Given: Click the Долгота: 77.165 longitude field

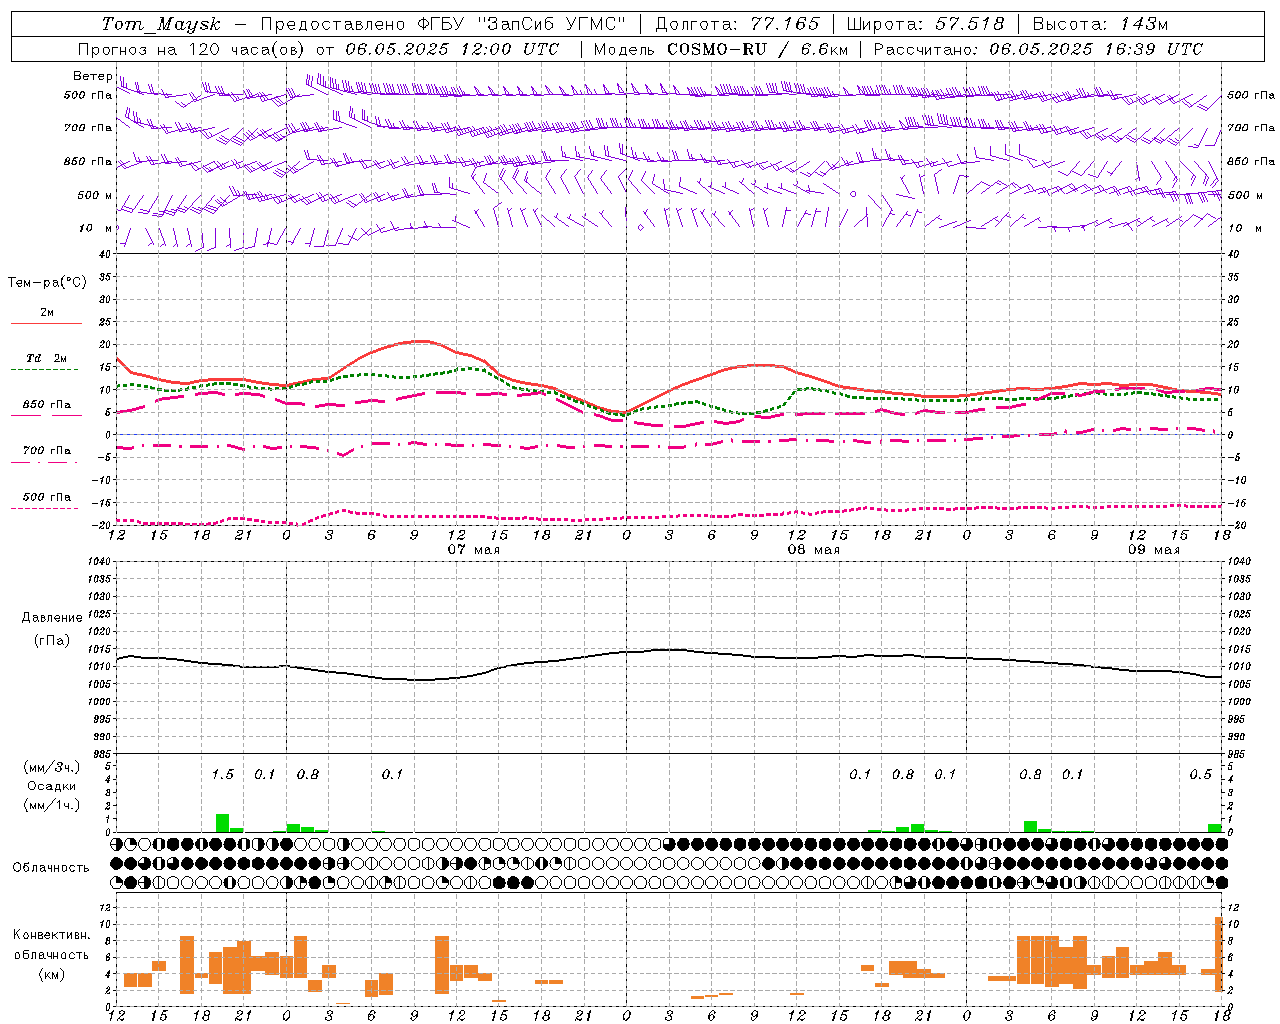Looking at the screenshot, I should pos(736,24).
